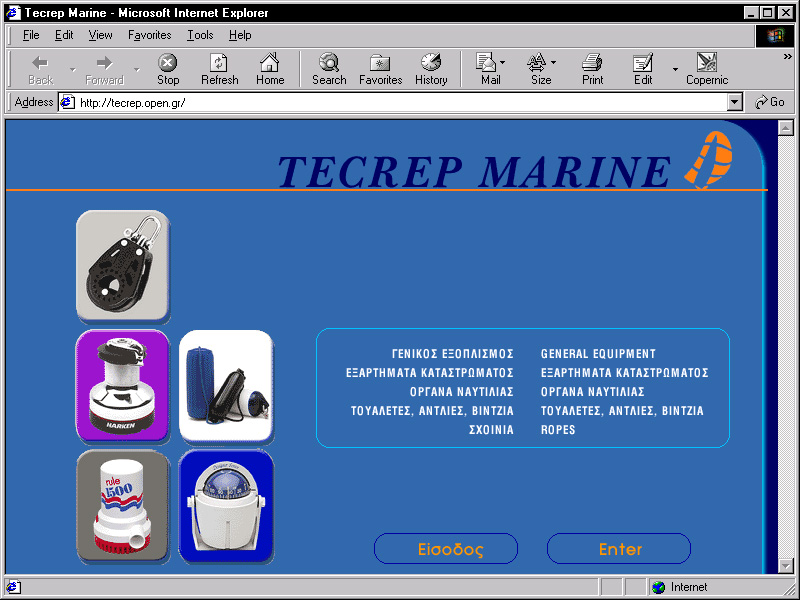Open the File menu
Viewport: 800px width, 600px height.
pyautogui.click(x=31, y=35)
